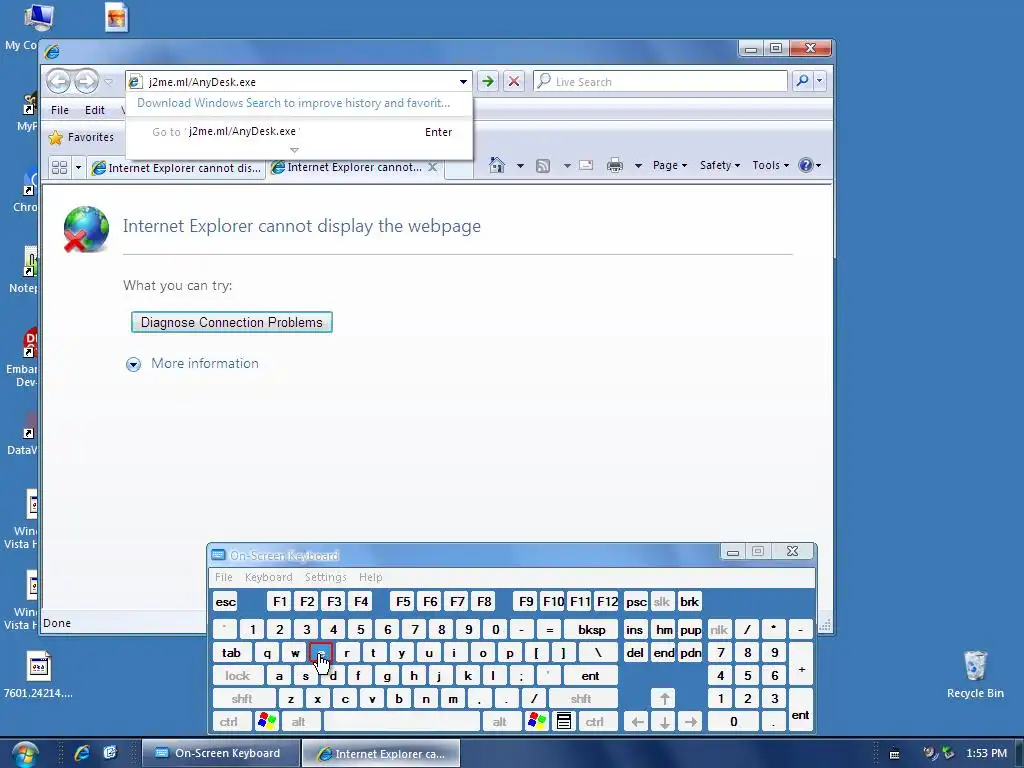Click the red Stop loading X button
The width and height of the screenshot is (1024, 768).
tap(514, 82)
